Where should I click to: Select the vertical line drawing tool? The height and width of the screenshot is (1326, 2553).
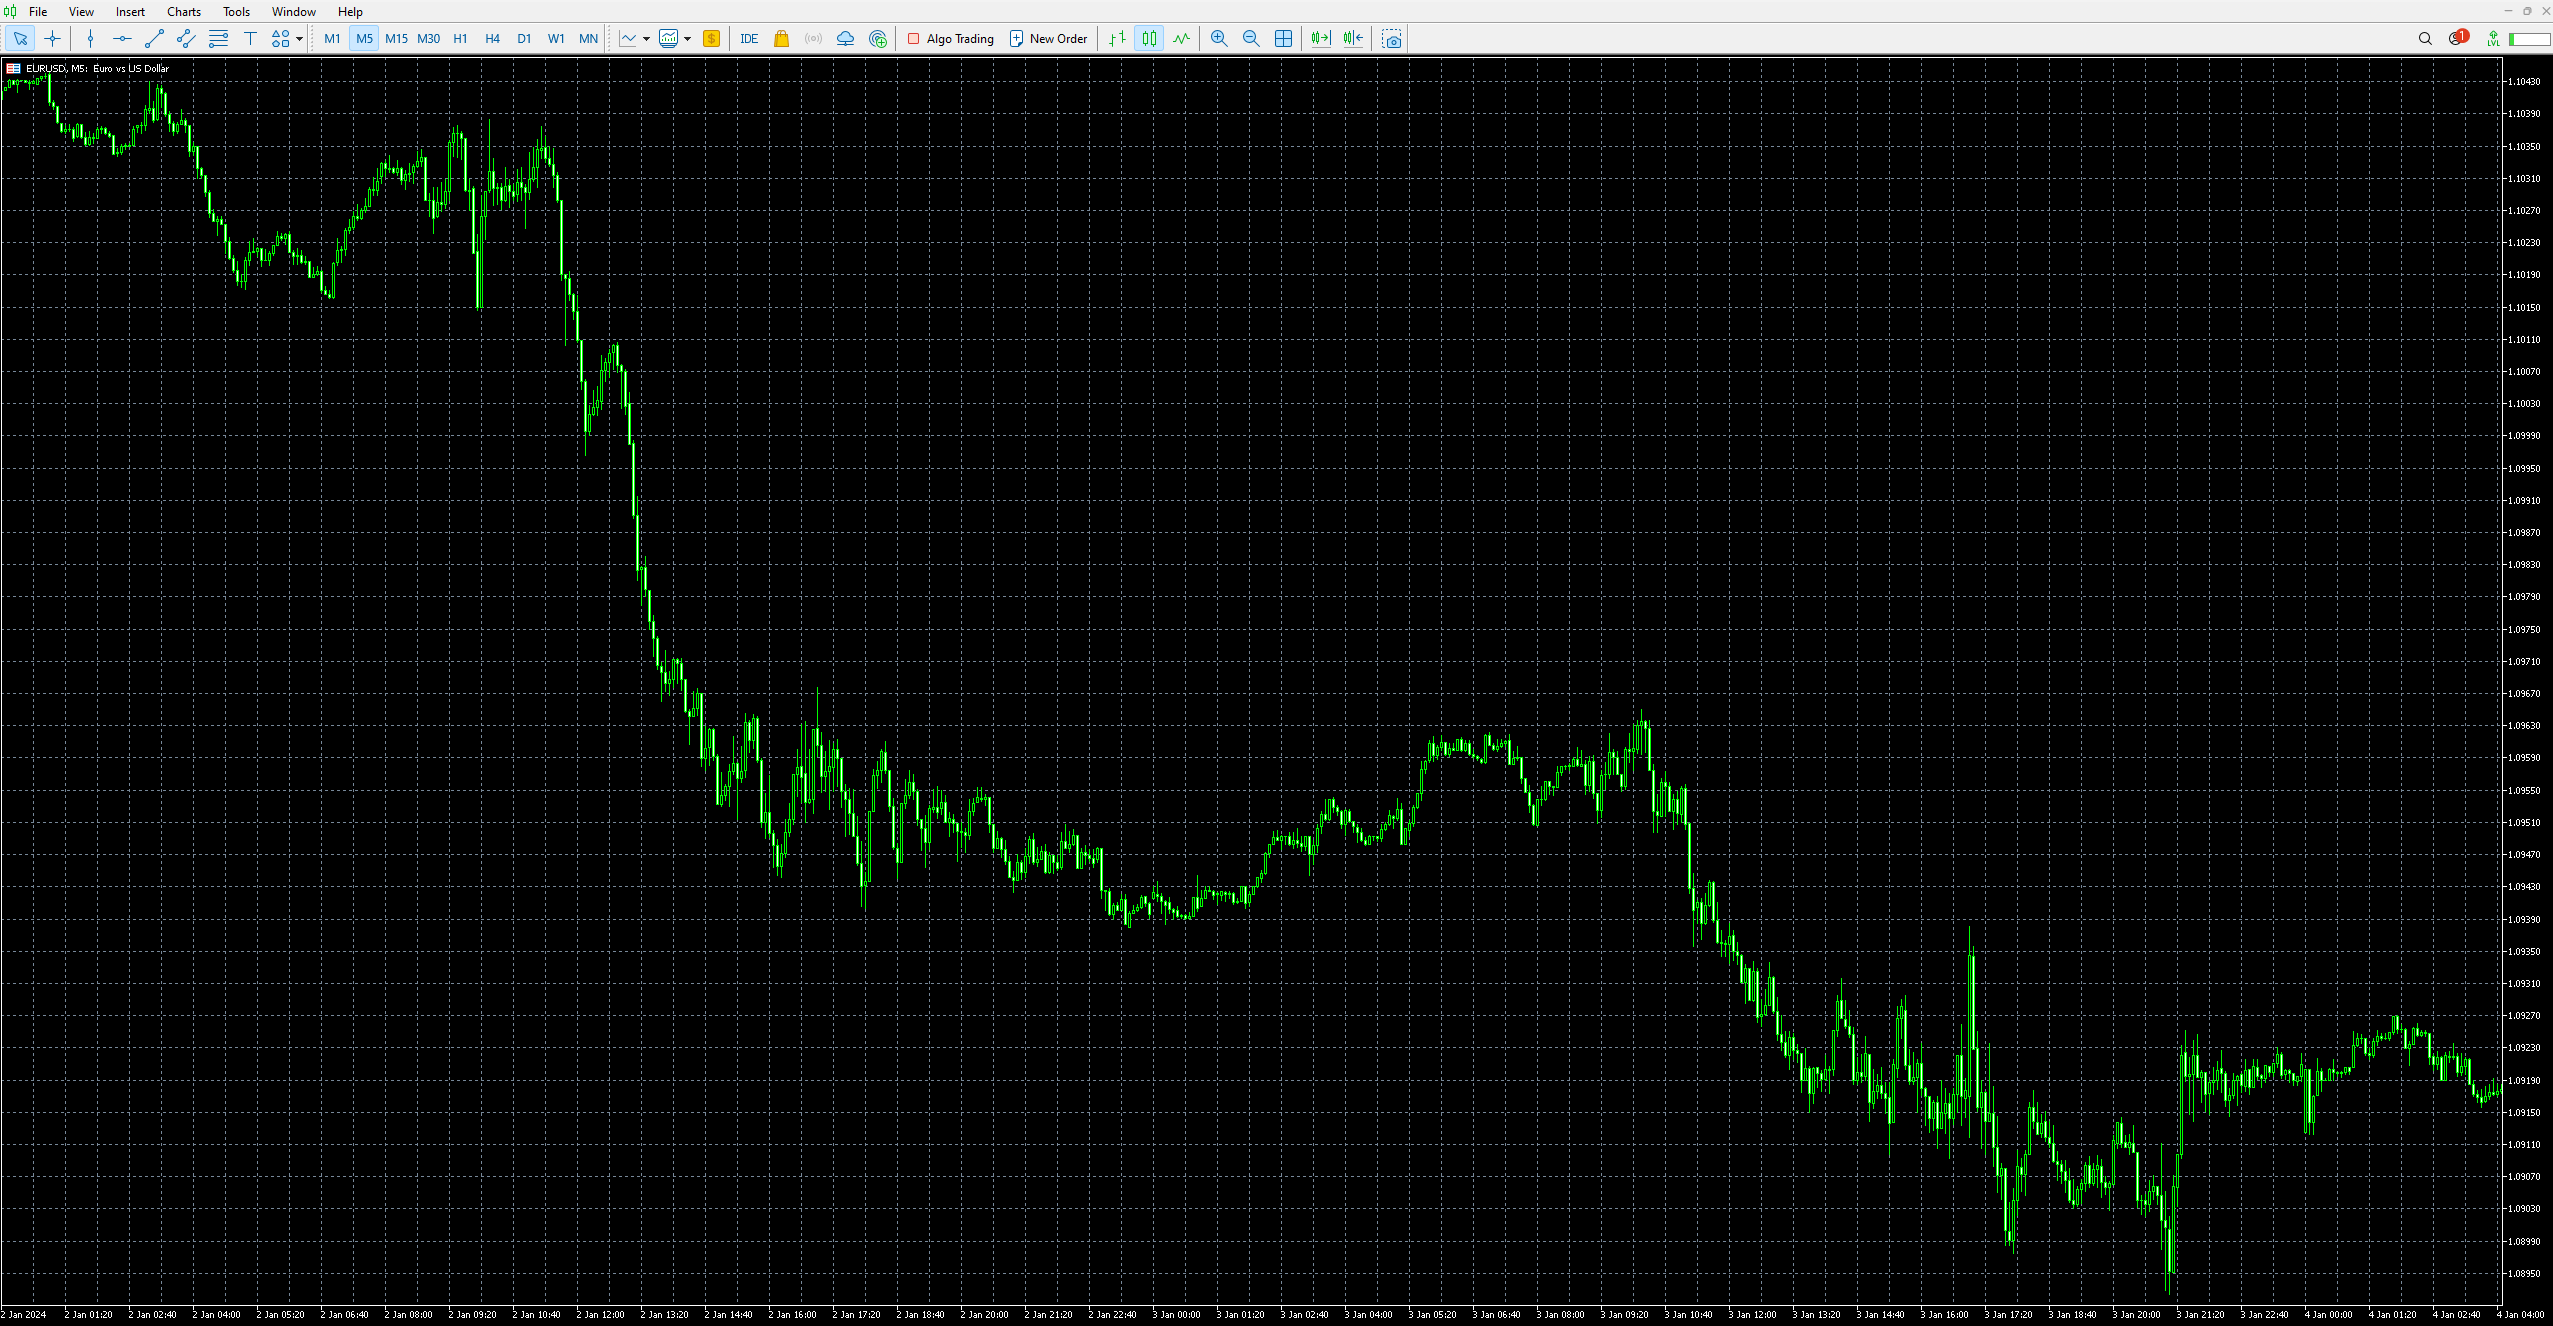click(90, 39)
